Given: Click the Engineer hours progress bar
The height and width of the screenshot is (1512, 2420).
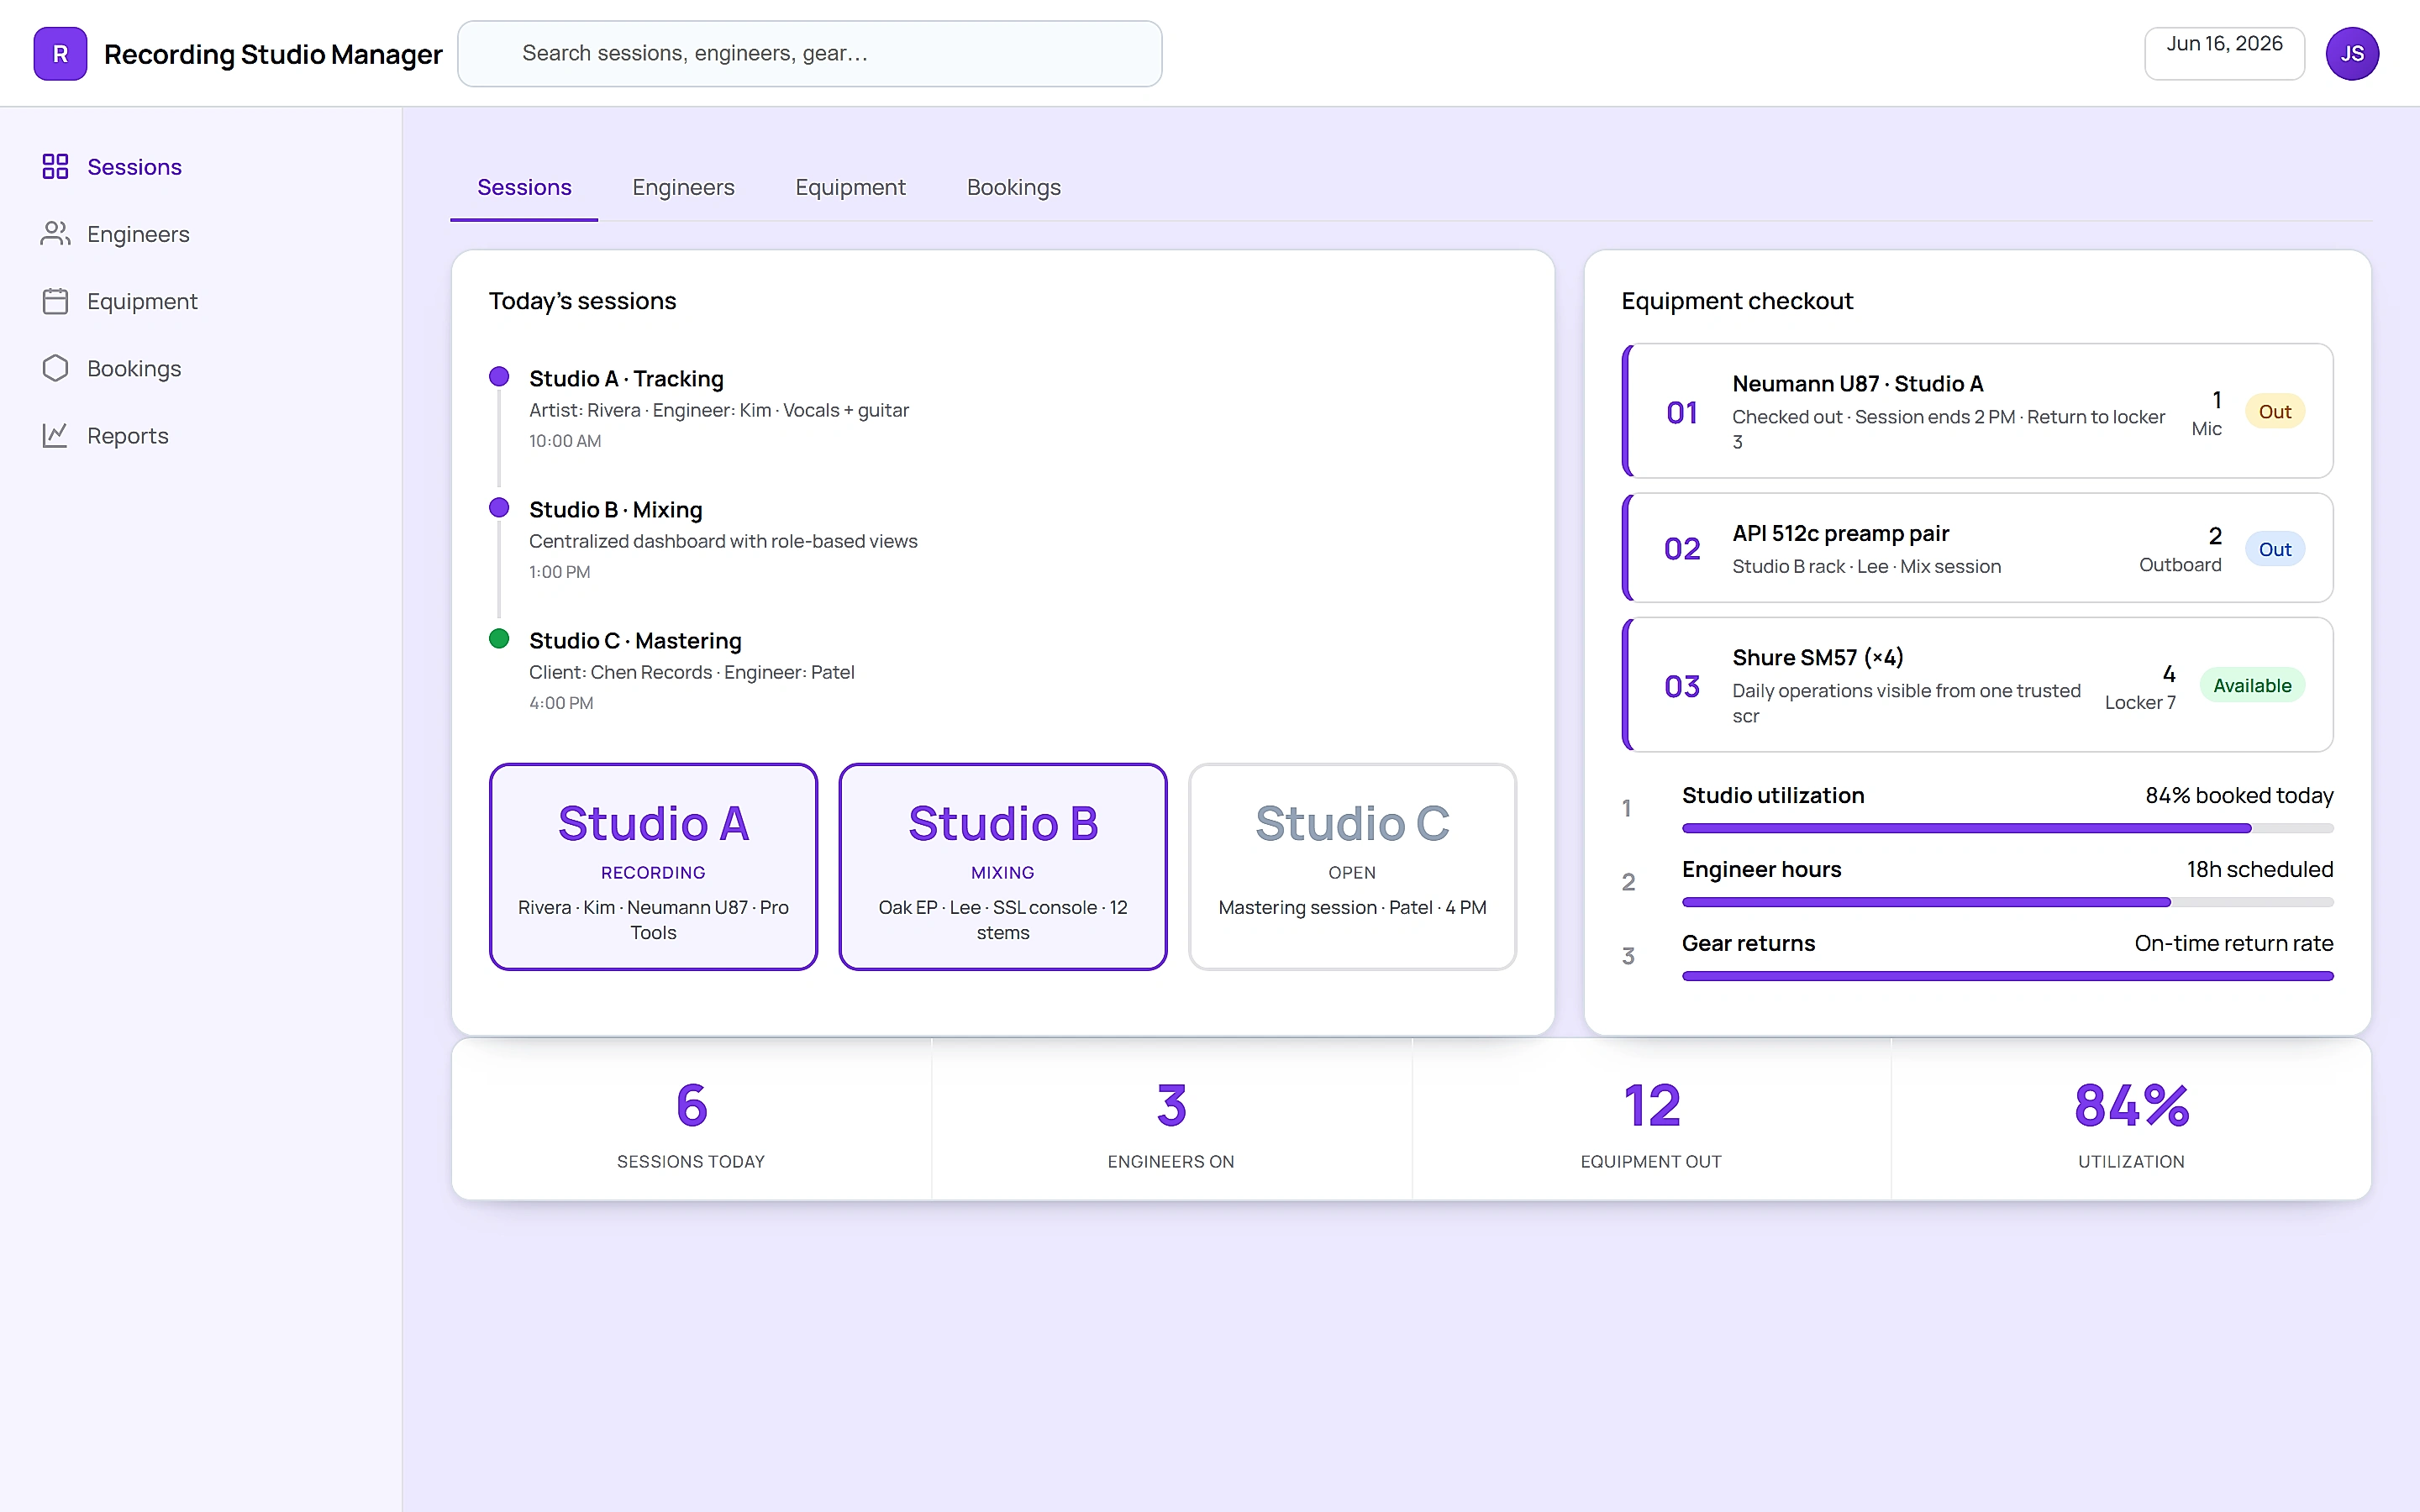Looking at the screenshot, I should (x=2007, y=902).
